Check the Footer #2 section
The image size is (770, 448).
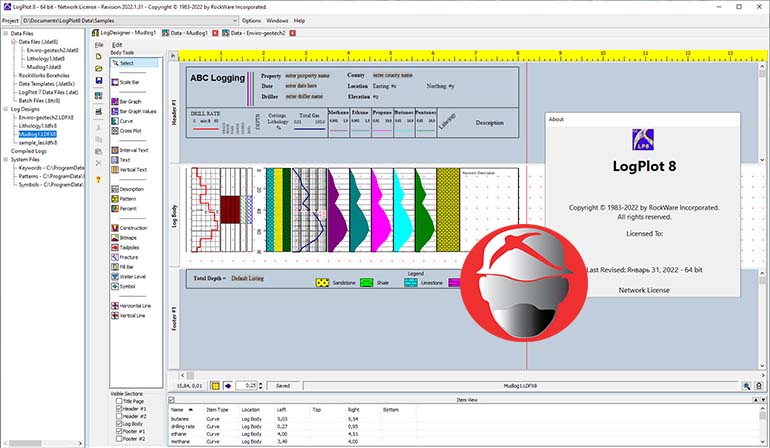point(119,438)
